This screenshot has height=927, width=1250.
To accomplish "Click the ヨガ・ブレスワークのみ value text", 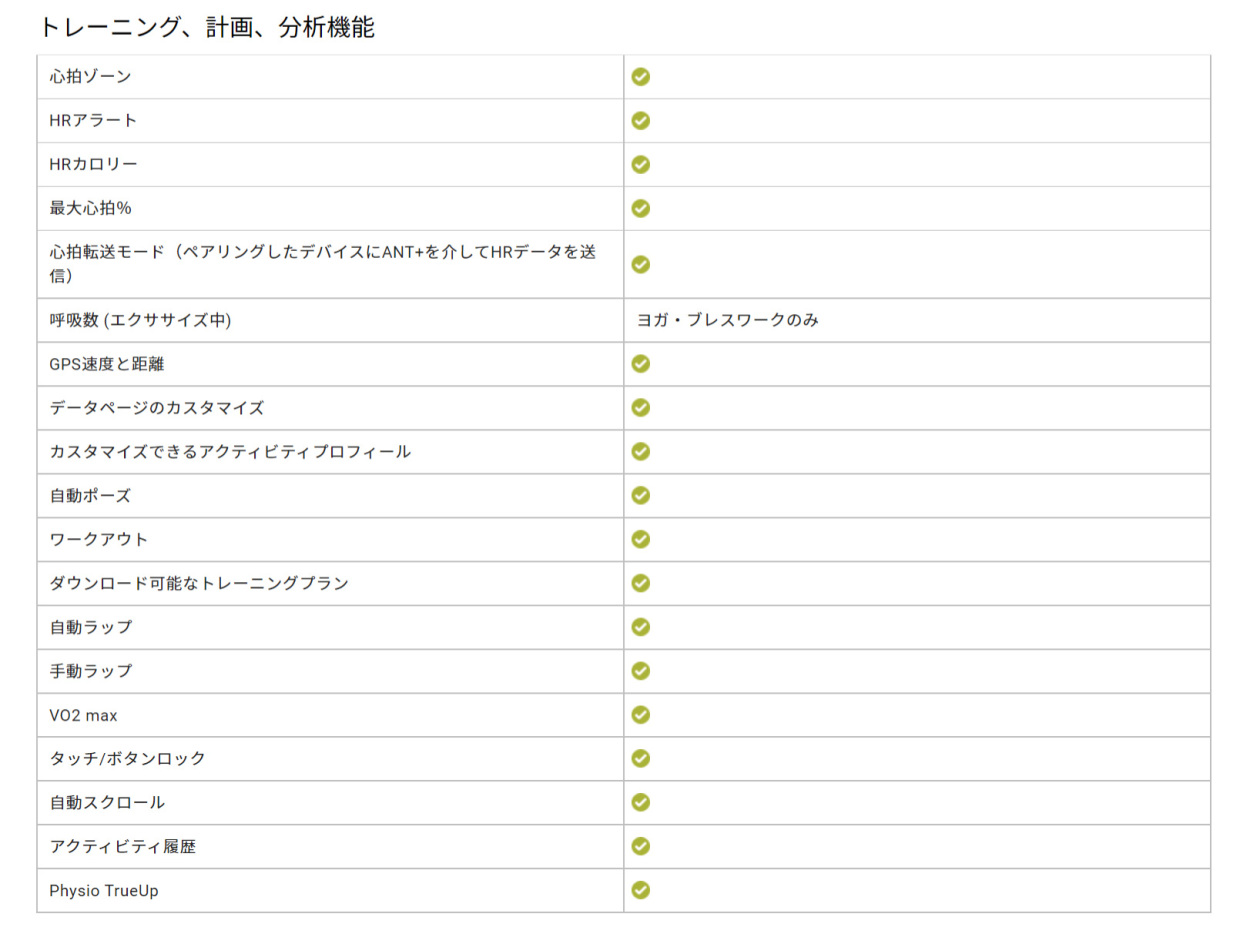I will (x=728, y=321).
